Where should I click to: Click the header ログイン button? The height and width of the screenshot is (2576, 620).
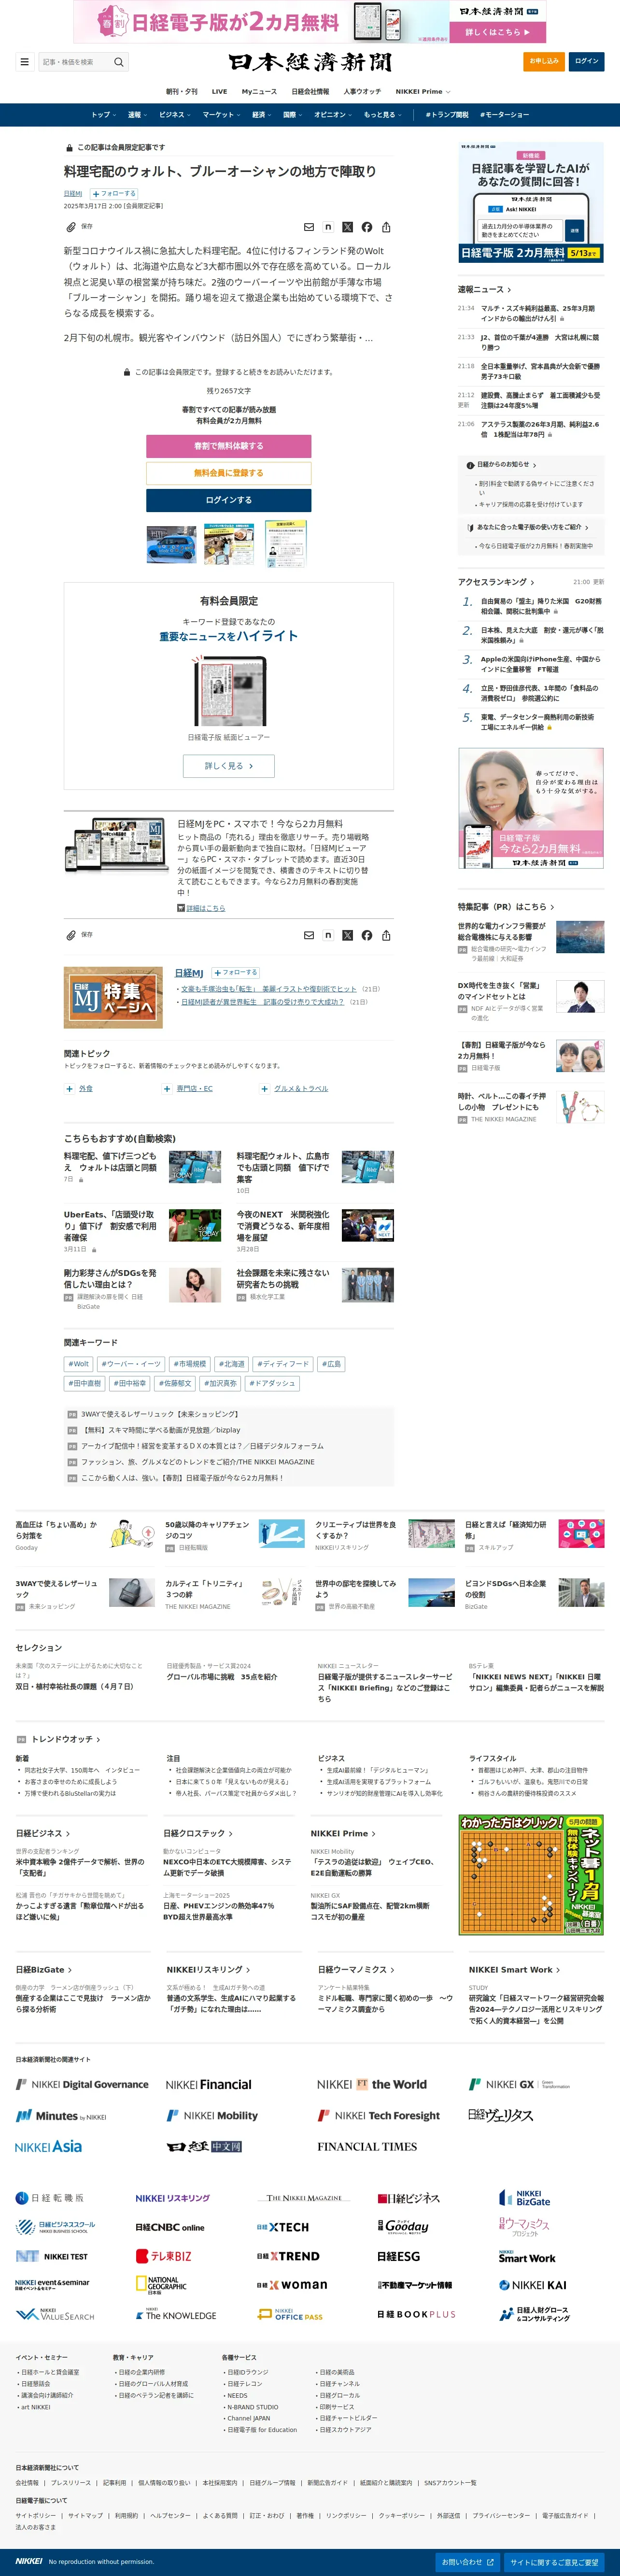[x=587, y=62]
